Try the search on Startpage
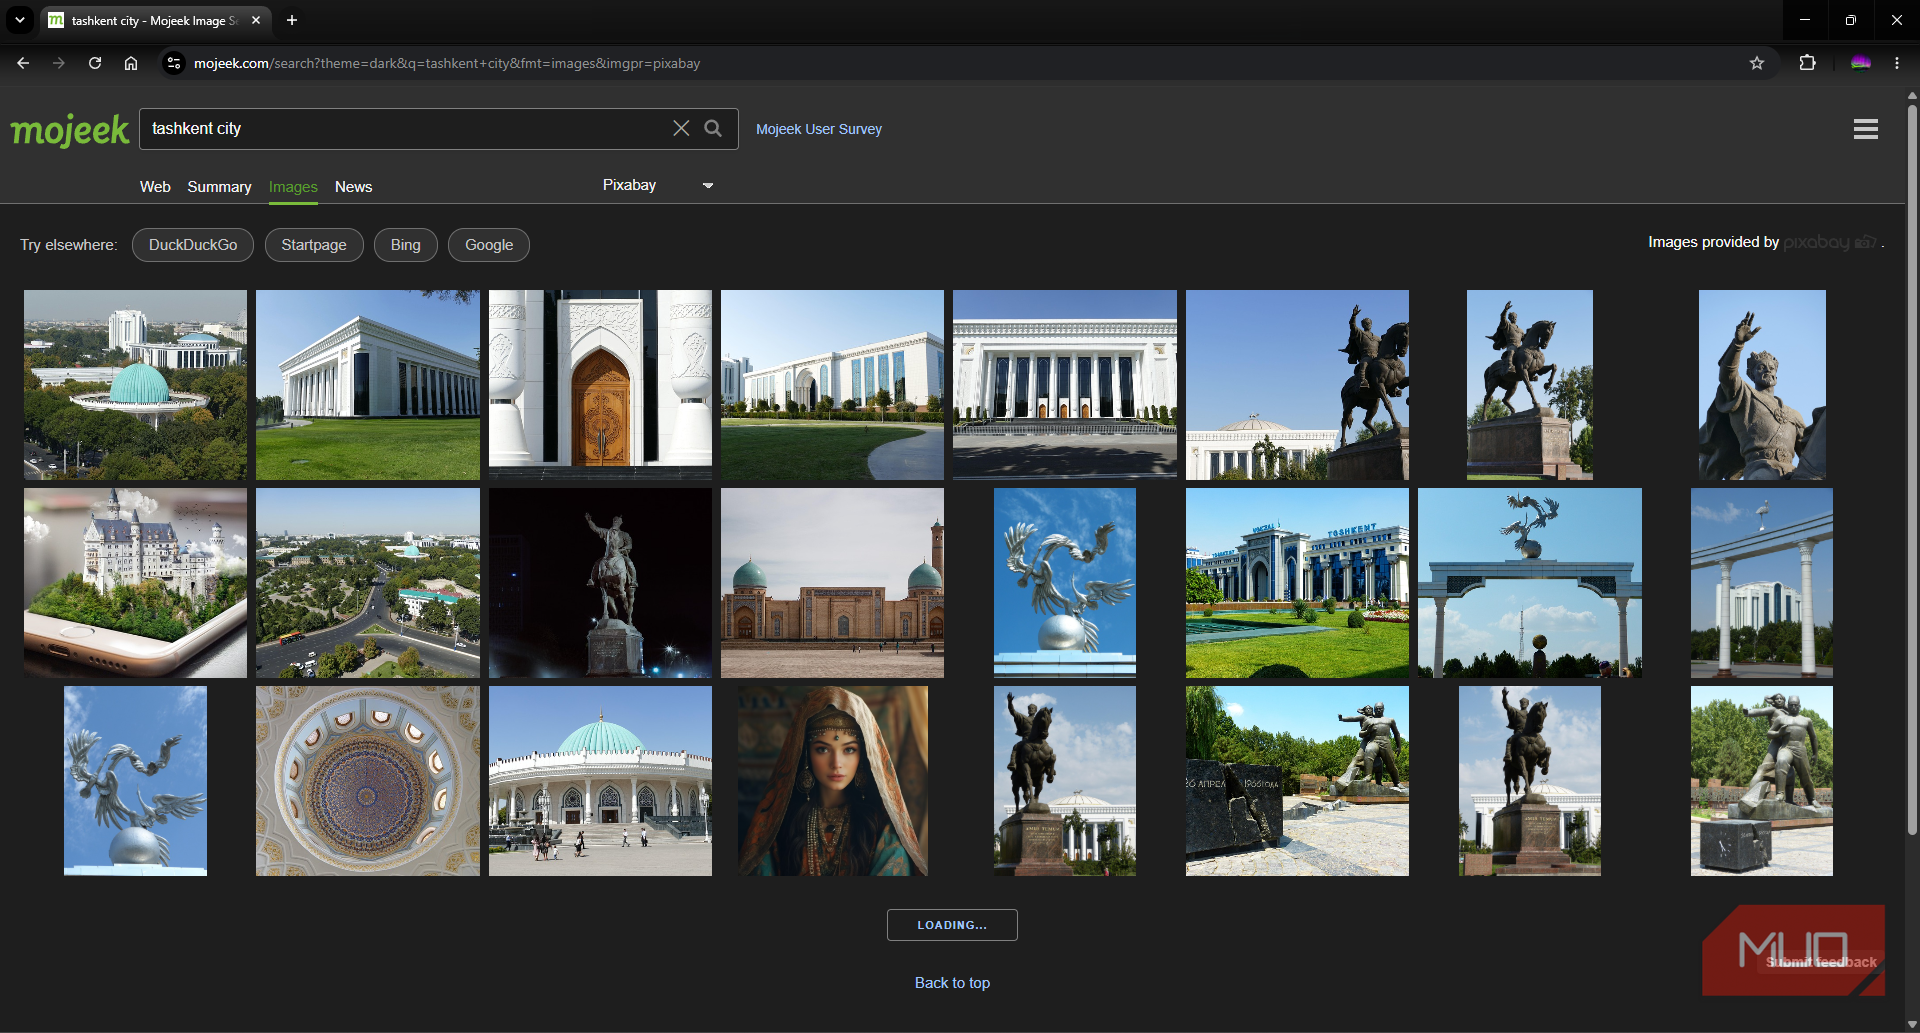 click(314, 245)
